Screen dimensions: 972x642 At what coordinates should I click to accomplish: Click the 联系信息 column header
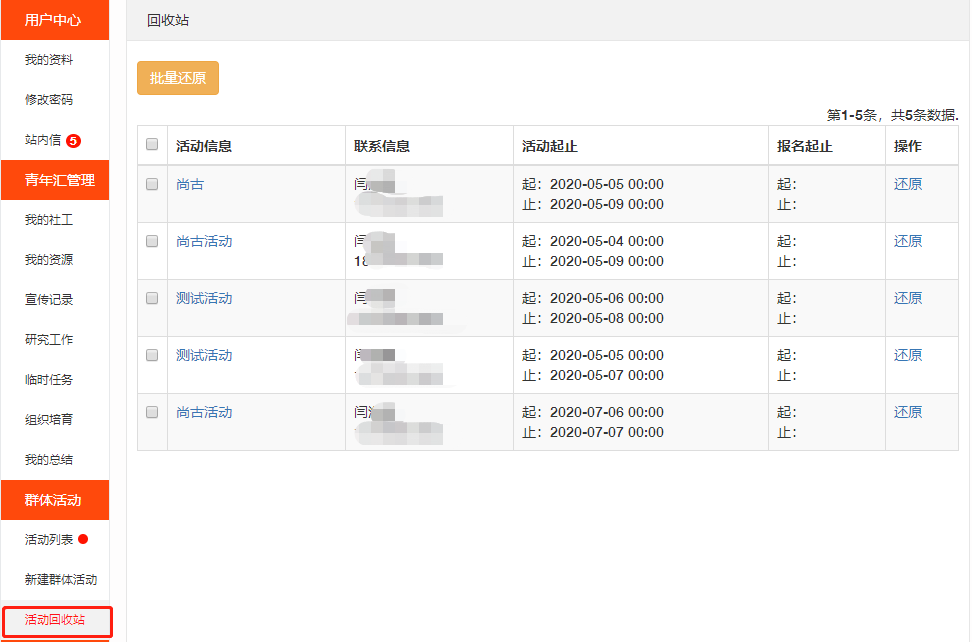(x=382, y=146)
